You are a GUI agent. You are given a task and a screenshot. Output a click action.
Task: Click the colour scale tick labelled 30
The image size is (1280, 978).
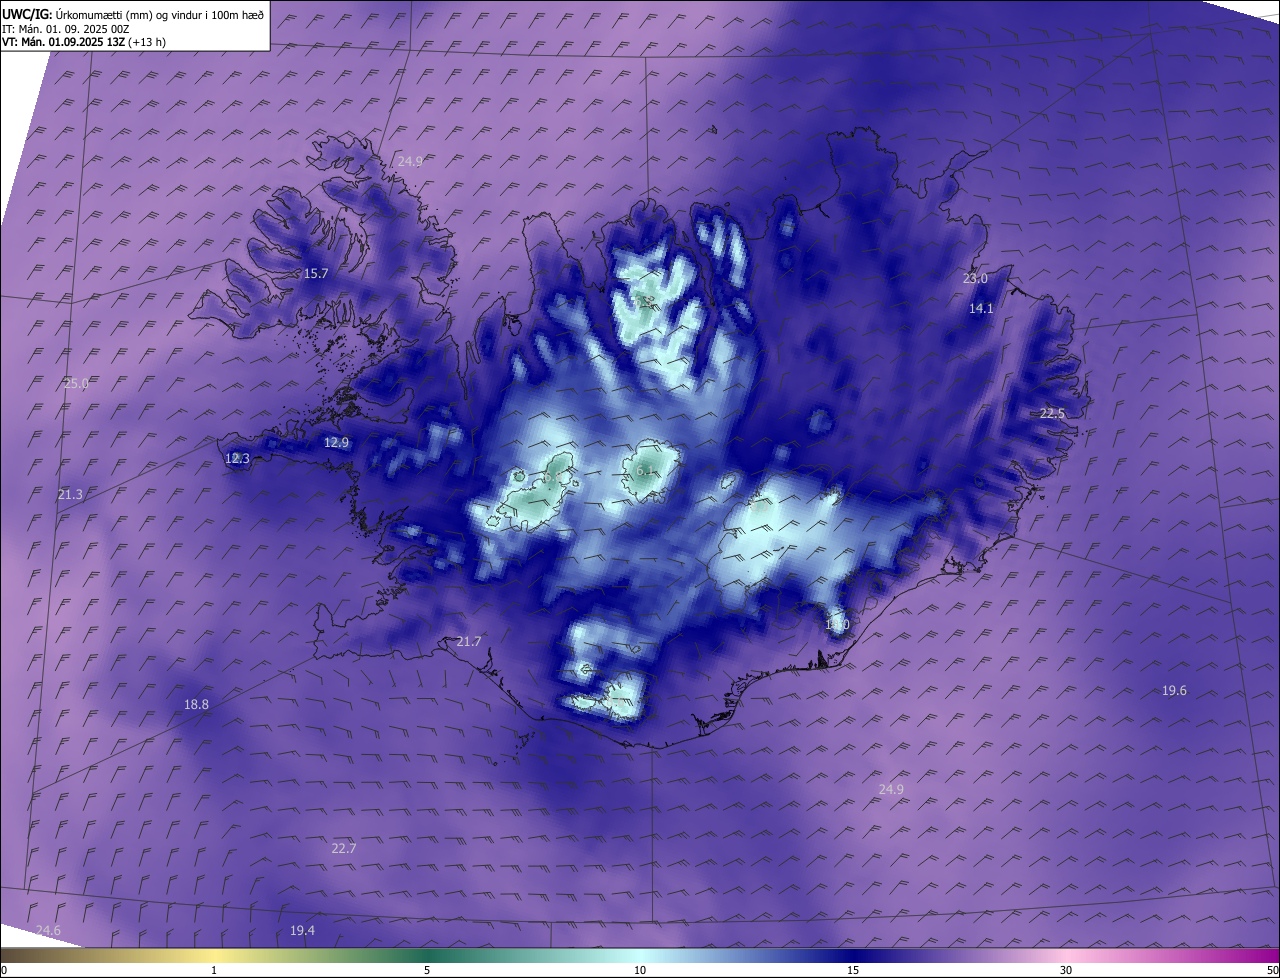click(1066, 970)
